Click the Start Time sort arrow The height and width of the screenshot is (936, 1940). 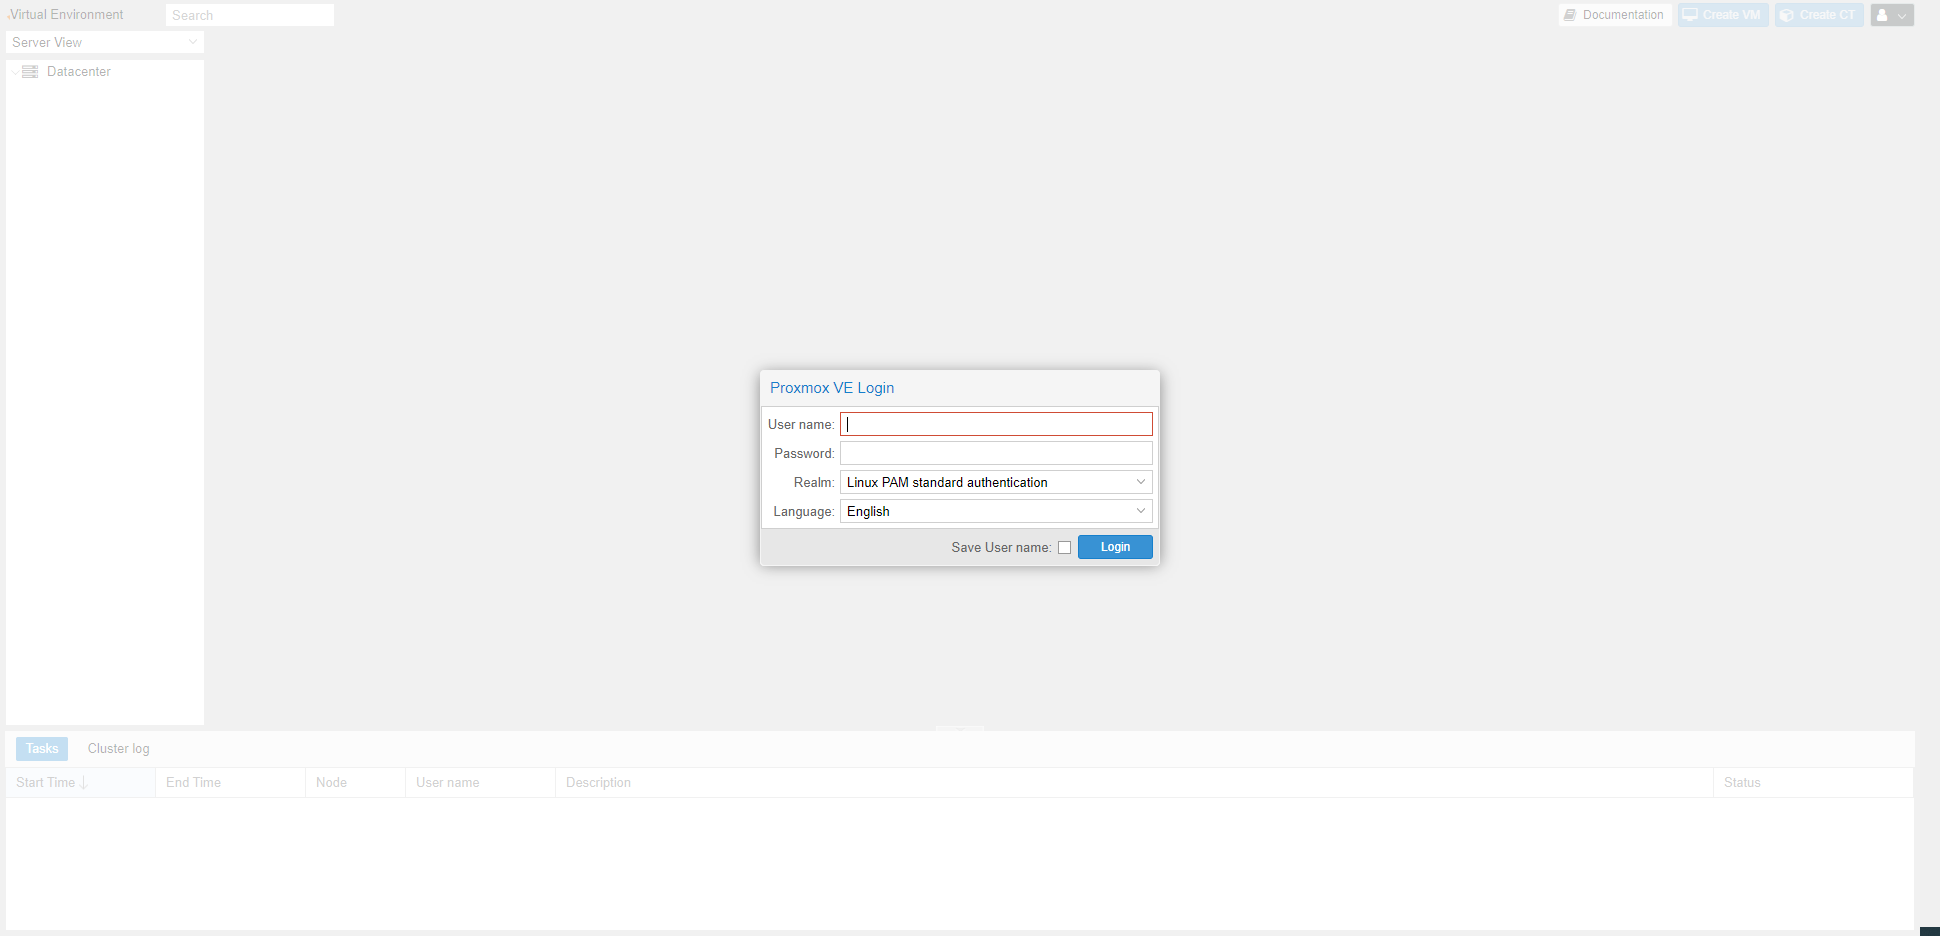[x=83, y=783]
